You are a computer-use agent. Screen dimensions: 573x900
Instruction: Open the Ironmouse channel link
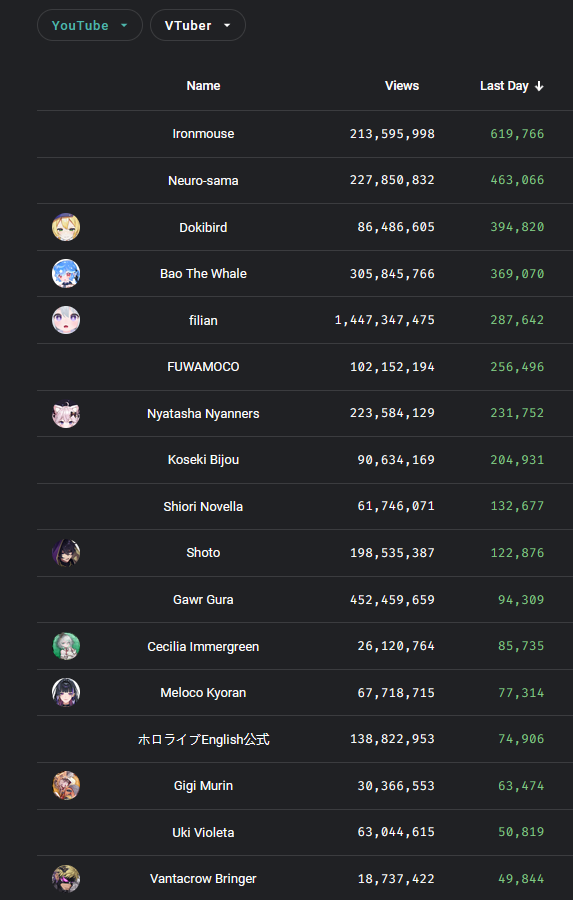(x=203, y=134)
